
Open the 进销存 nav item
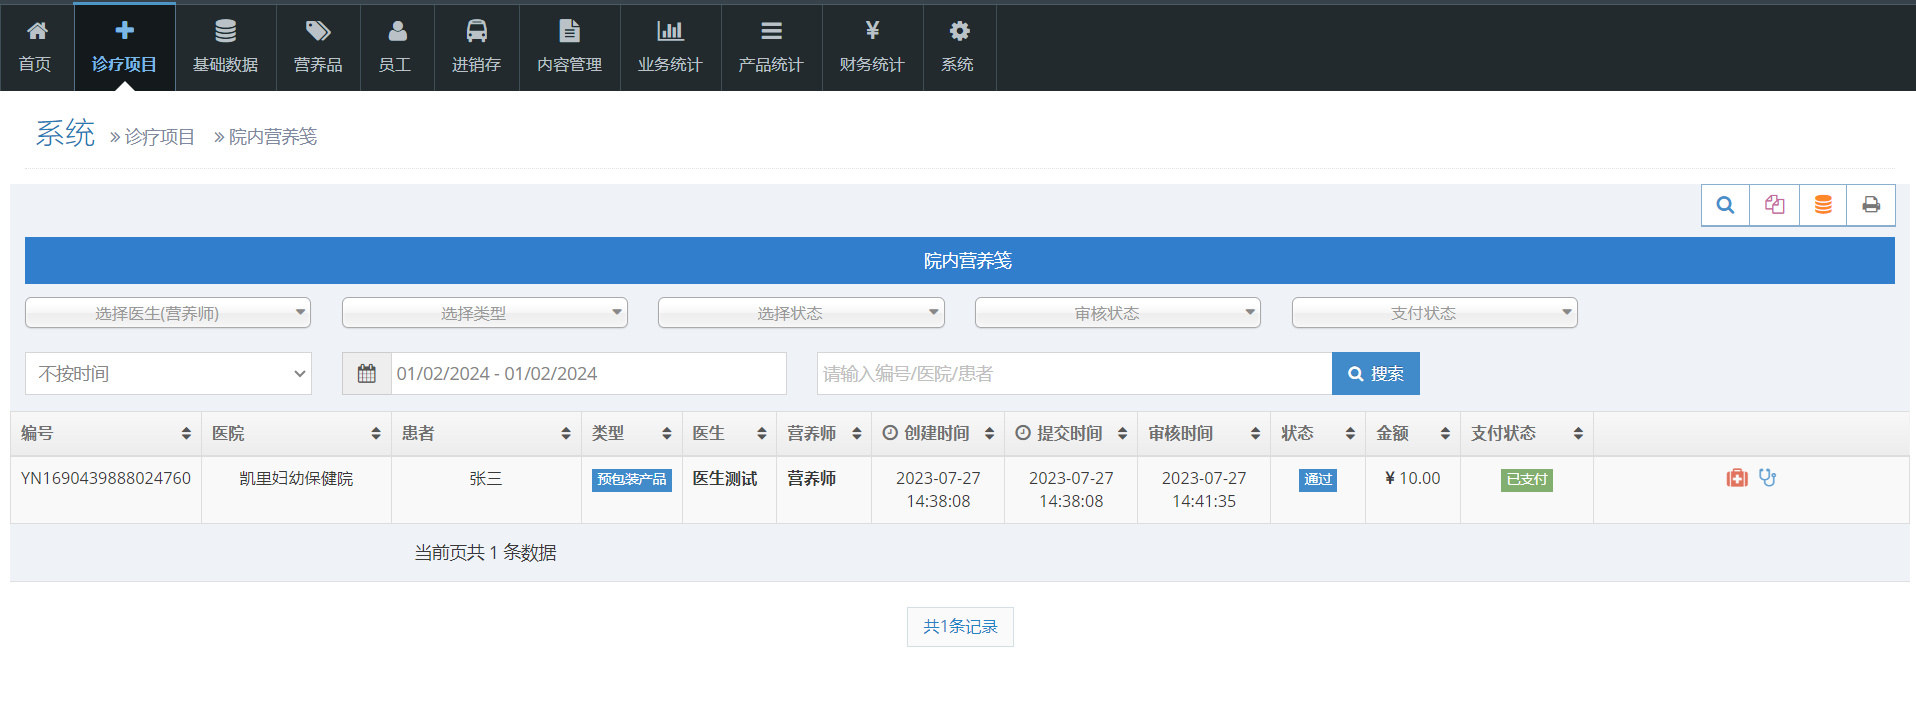[x=476, y=47]
